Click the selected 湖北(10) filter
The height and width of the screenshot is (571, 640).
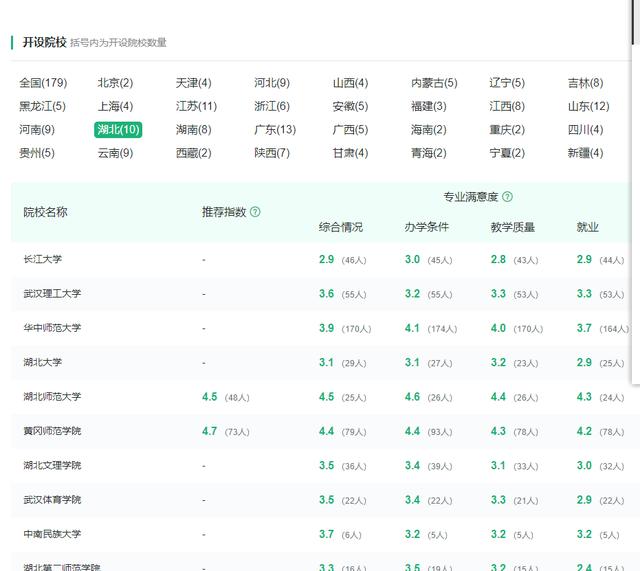click(118, 129)
